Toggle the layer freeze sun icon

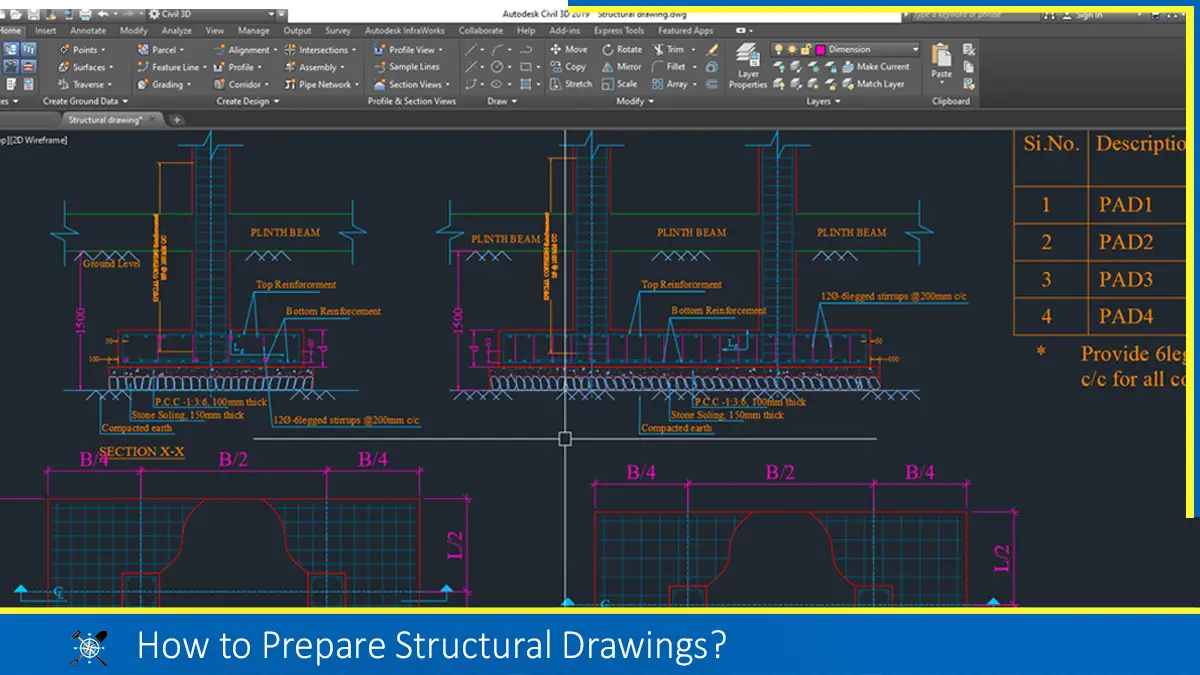(x=790, y=49)
